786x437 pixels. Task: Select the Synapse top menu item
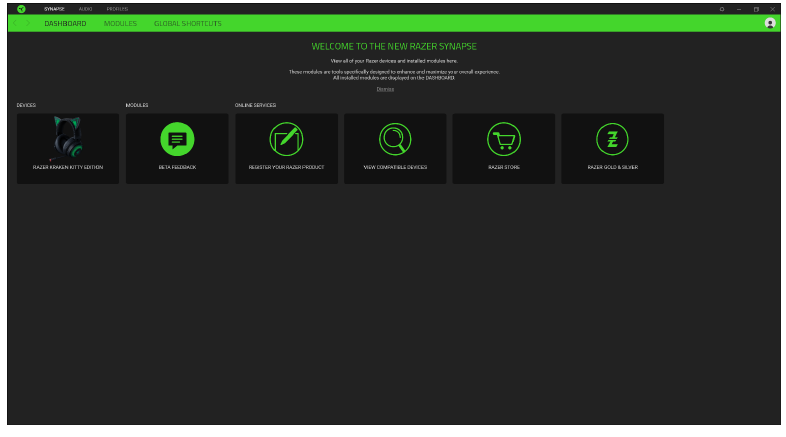pos(54,9)
